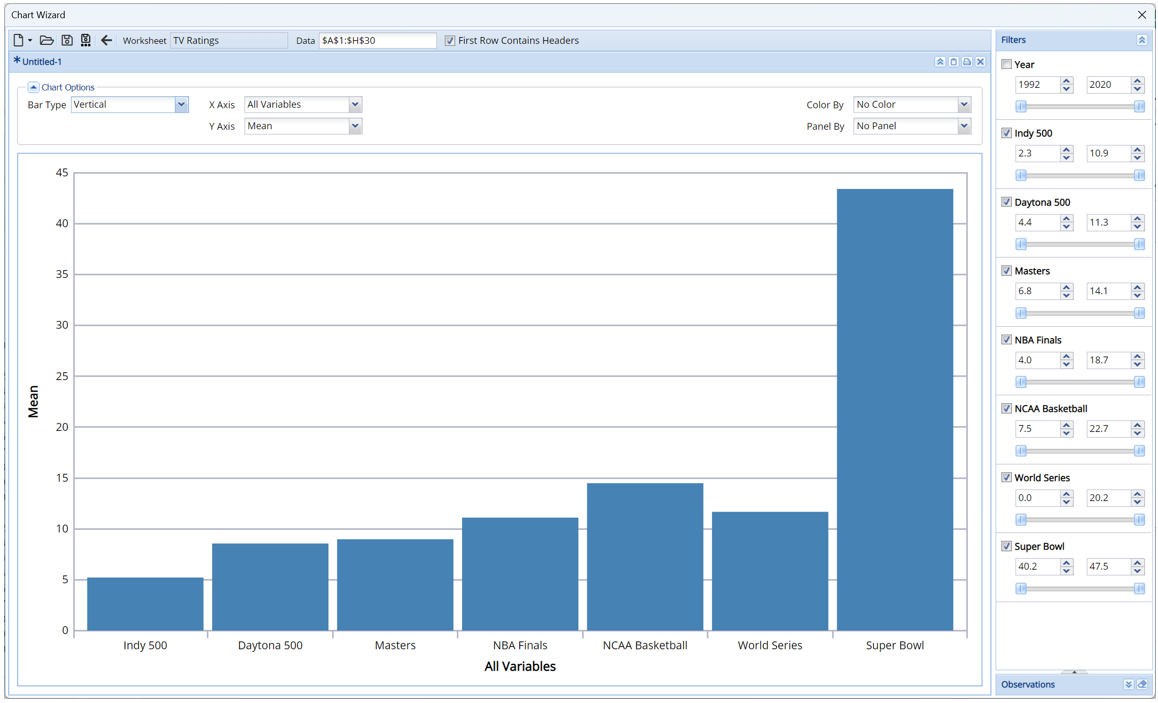Screen dimensions: 1158x703
Task: Click the New chart document icon
Action: click(19, 41)
